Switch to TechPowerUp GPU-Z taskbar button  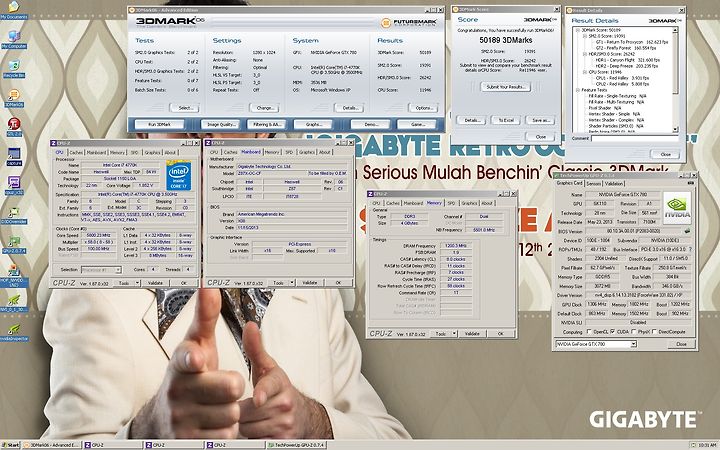pyautogui.click(x=296, y=445)
